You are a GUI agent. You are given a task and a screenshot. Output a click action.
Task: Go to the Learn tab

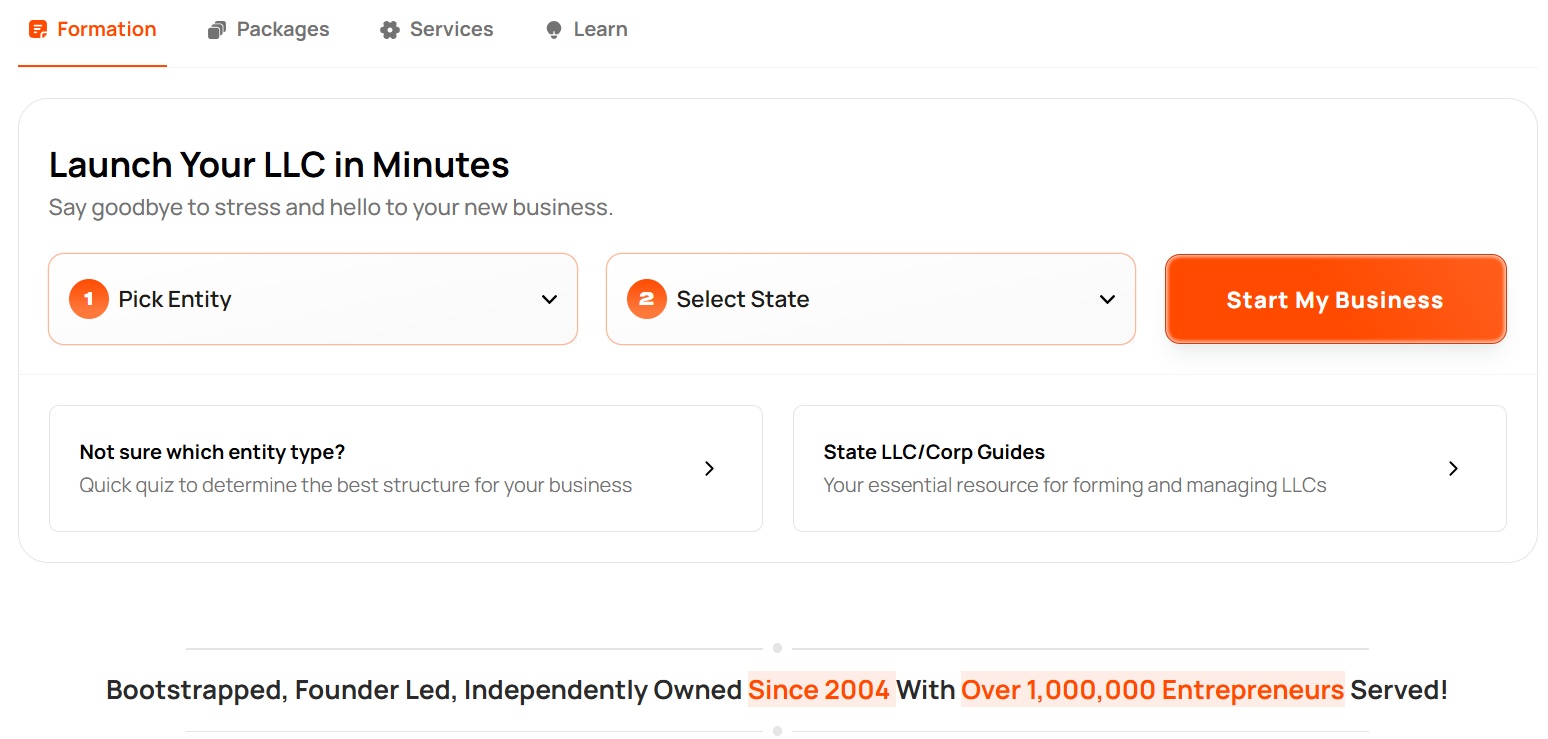click(x=587, y=30)
